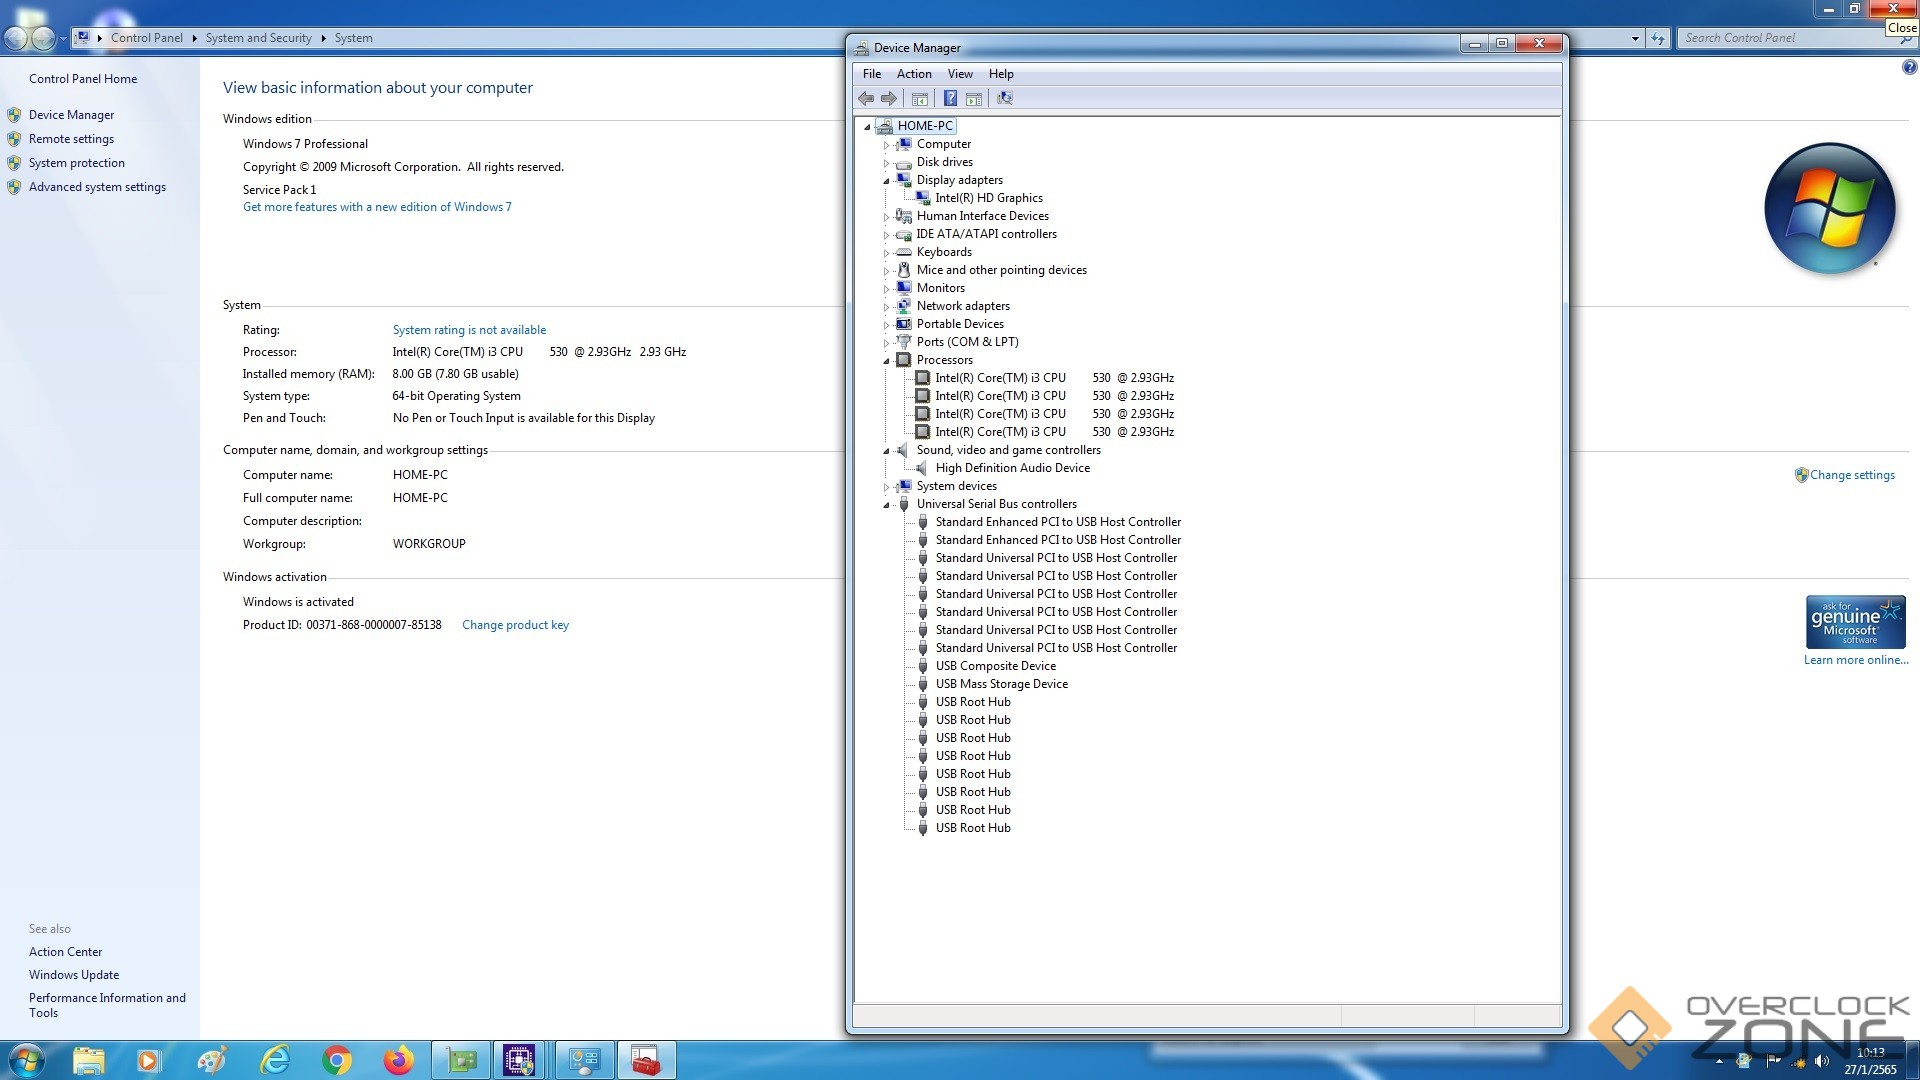Select last USB Root Hub entry
Viewport: 1920px width, 1080px height.
(x=973, y=828)
